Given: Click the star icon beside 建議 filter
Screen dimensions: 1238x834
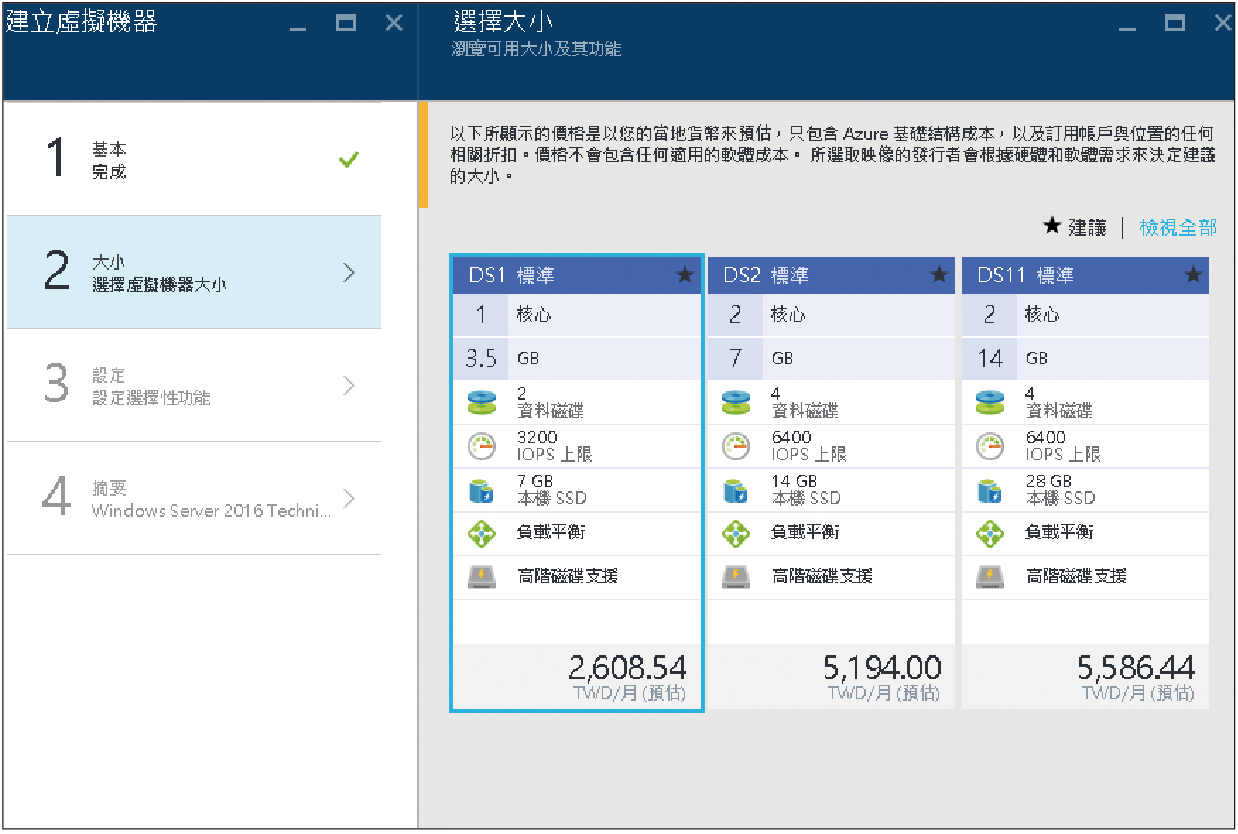Looking at the screenshot, I should (x=1051, y=227).
